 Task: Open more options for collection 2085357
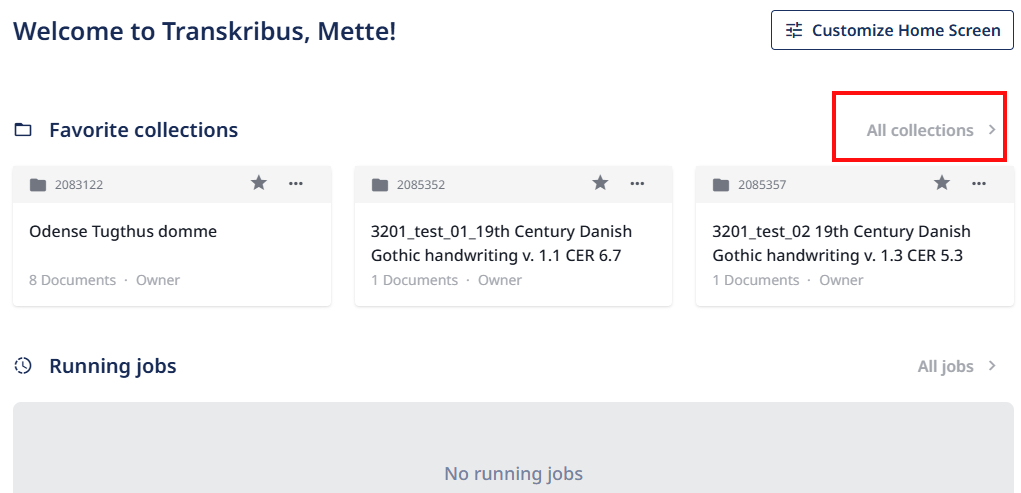coord(979,183)
